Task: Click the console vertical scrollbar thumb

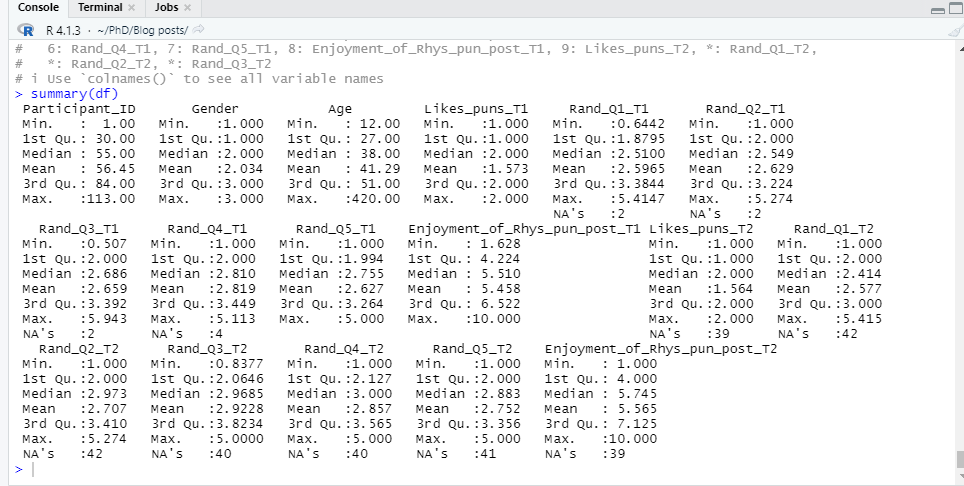Action: pos(960,459)
